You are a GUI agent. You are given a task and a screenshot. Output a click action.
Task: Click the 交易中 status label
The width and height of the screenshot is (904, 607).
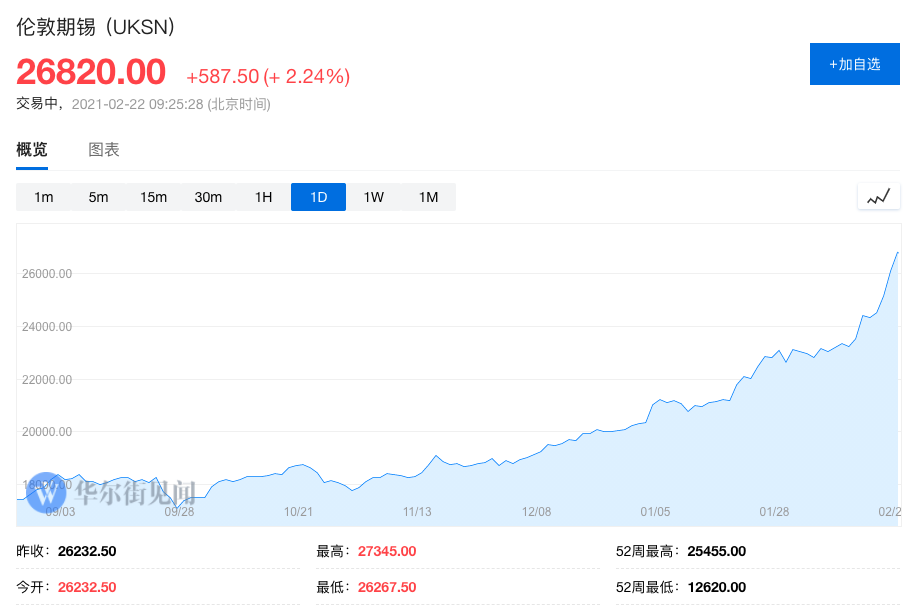pyautogui.click(x=37, y=104)
